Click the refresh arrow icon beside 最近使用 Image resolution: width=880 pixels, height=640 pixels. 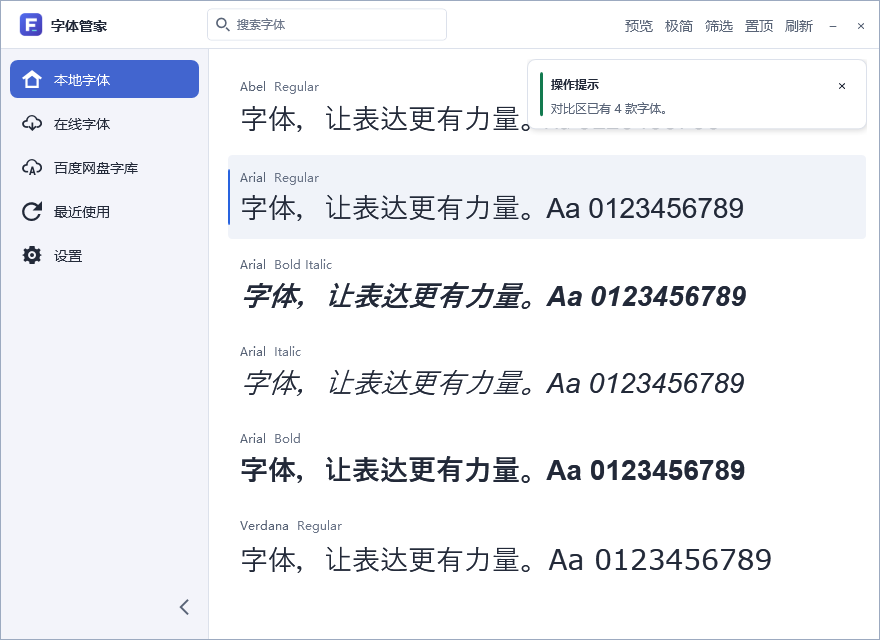tap(32, 211)
